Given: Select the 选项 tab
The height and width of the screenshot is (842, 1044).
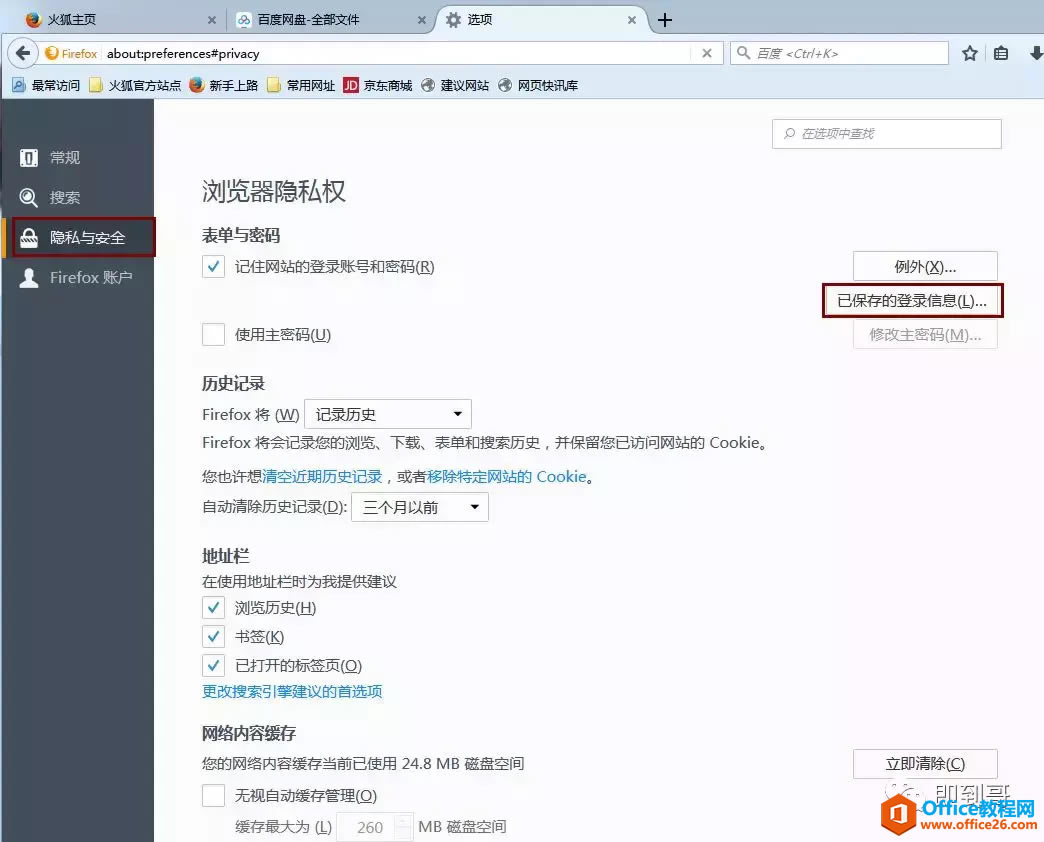Looking at the screenshot, I should pyautogui.click(x=539, y=20).
